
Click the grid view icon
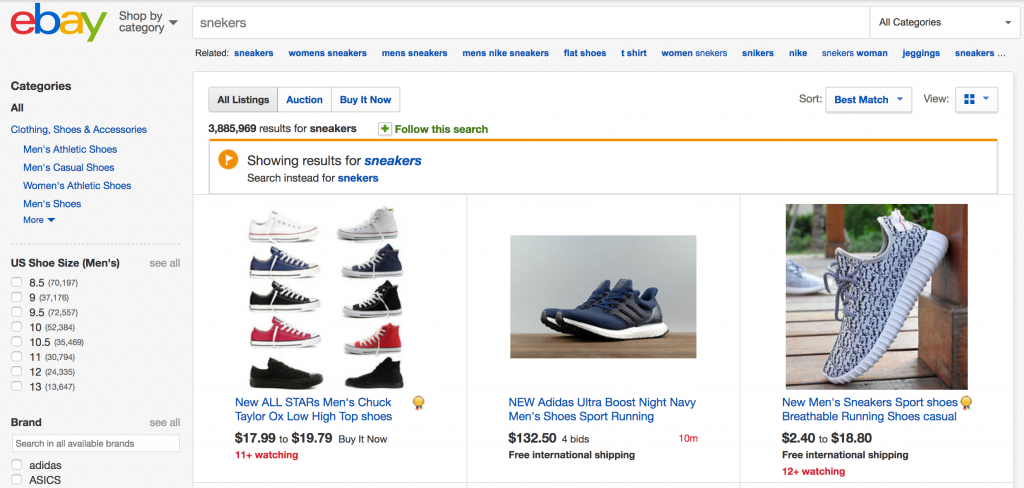click(968, 99)
